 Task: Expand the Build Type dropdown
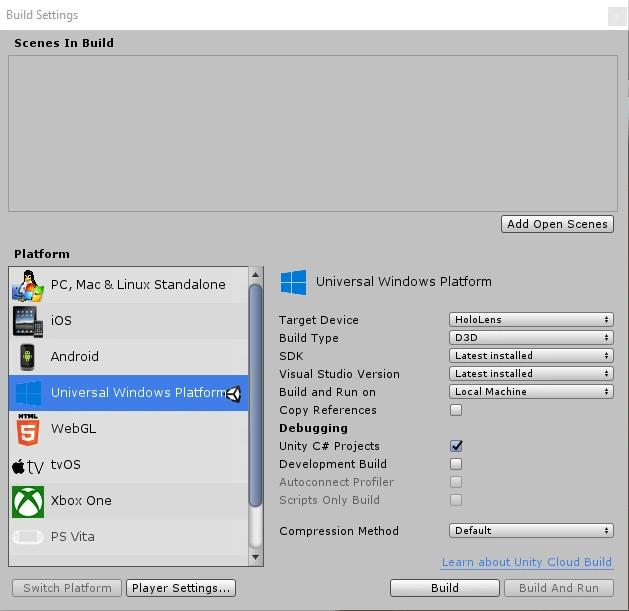tap(531, 338)
